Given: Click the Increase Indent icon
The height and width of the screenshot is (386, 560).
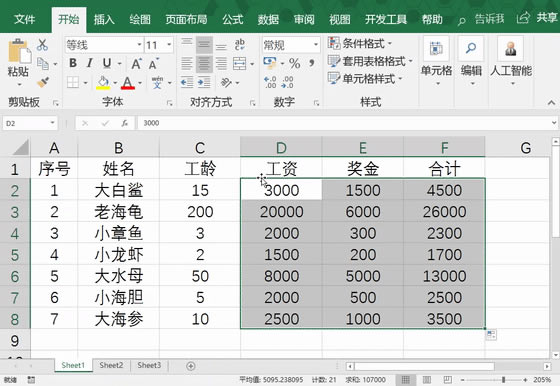Looking at the screenshot, I should click(x=204, y=83).
